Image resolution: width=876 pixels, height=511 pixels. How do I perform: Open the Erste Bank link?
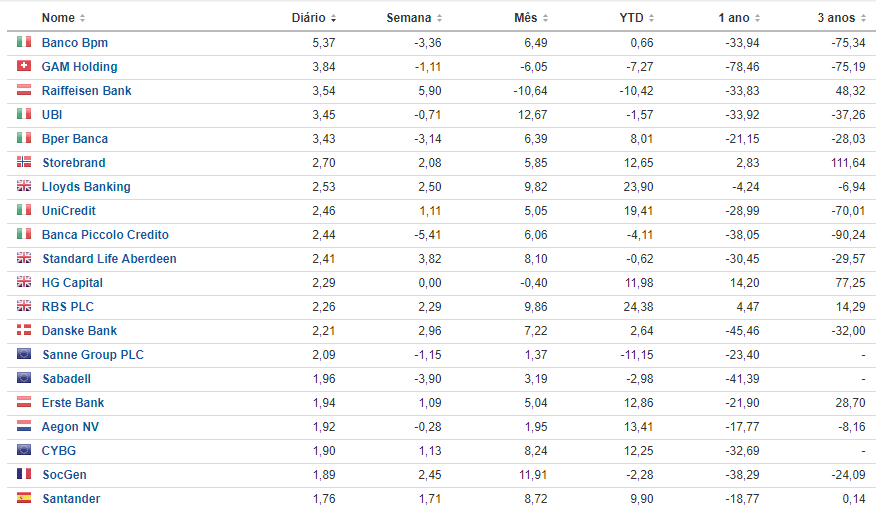73,403
